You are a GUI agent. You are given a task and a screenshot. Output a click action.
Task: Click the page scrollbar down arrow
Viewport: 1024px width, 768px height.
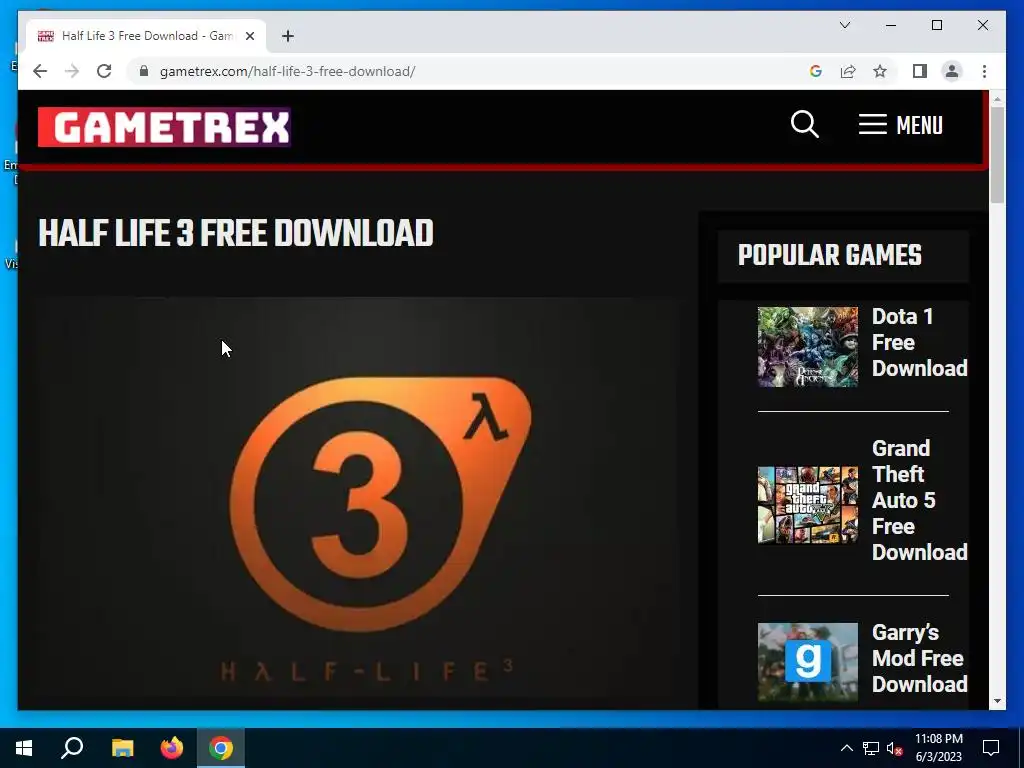[997, 701]
